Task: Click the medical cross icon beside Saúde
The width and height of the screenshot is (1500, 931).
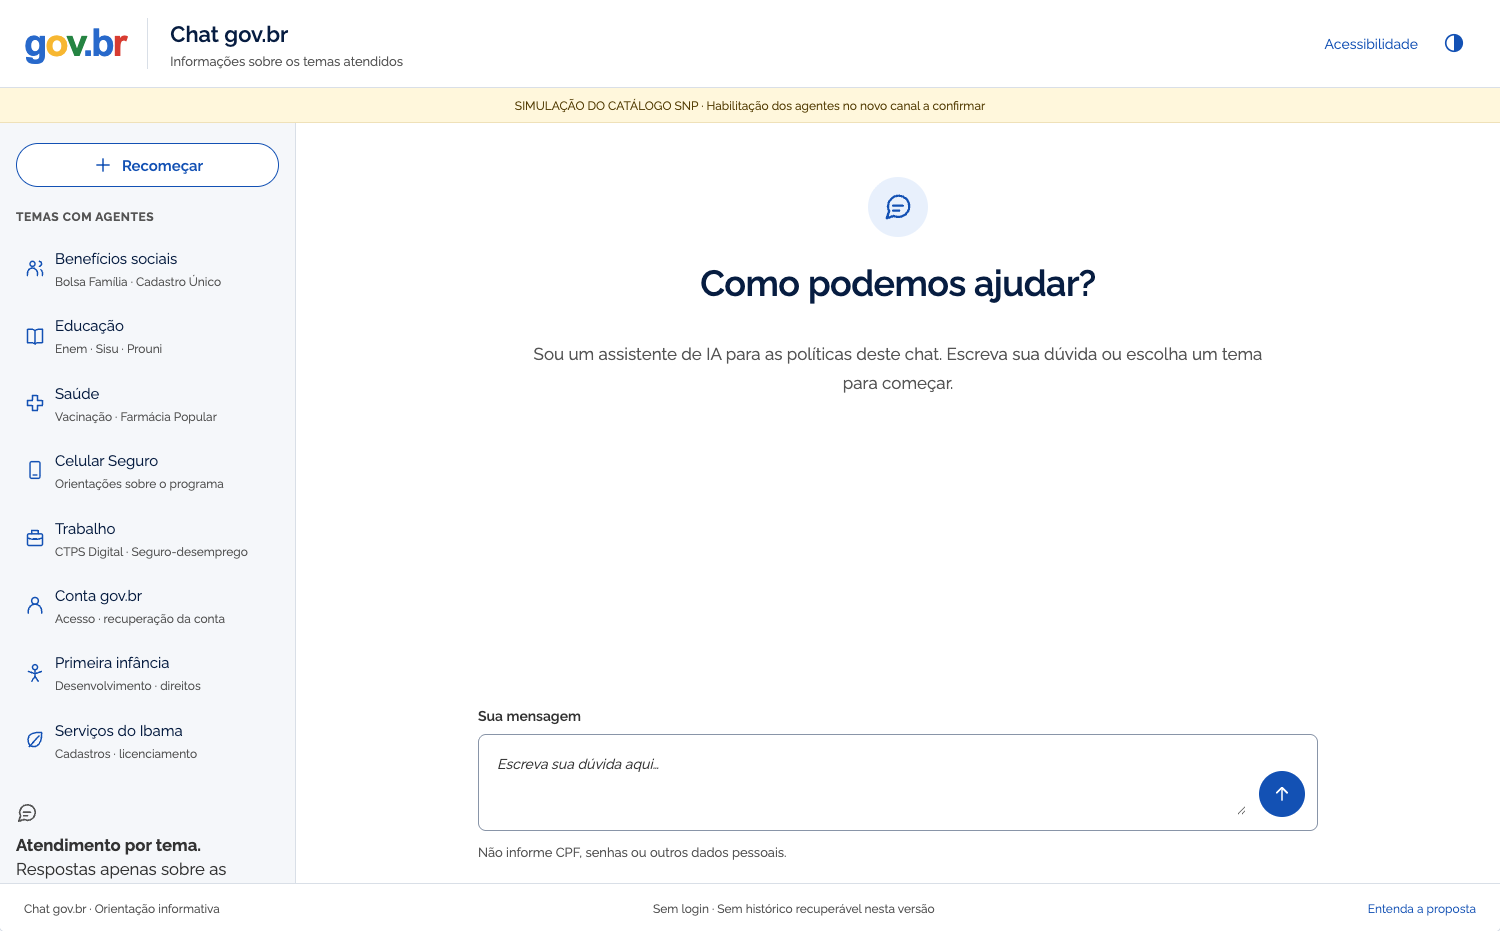Action: point(35,403)
